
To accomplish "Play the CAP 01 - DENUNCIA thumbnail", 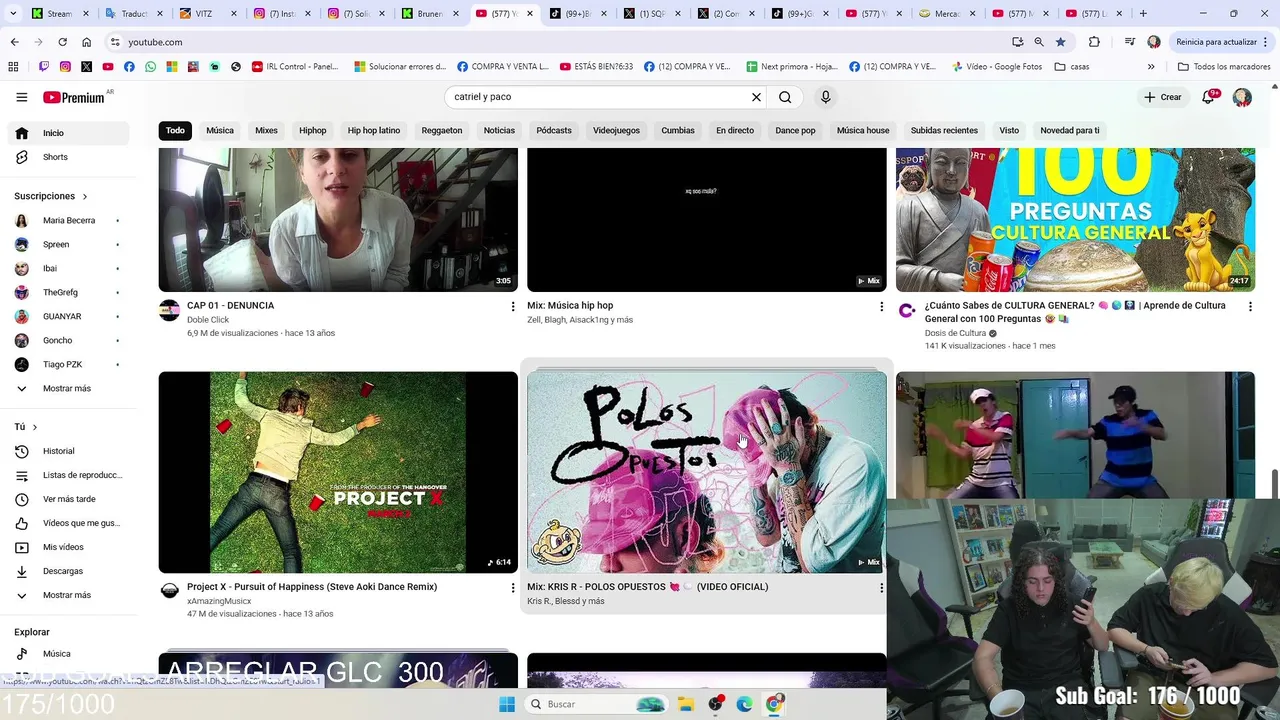I will pyautogui.click(x=338, y=220).
